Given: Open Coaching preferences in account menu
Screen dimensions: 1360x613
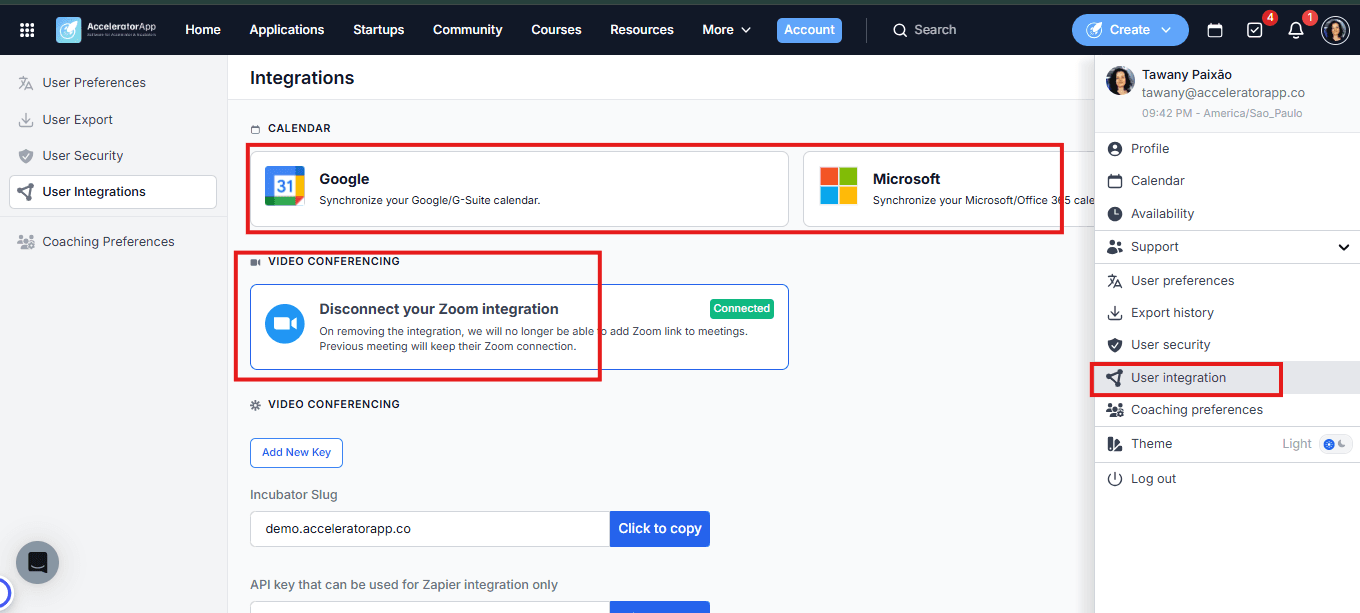Looking at the screenshot, I should 1227,410.
